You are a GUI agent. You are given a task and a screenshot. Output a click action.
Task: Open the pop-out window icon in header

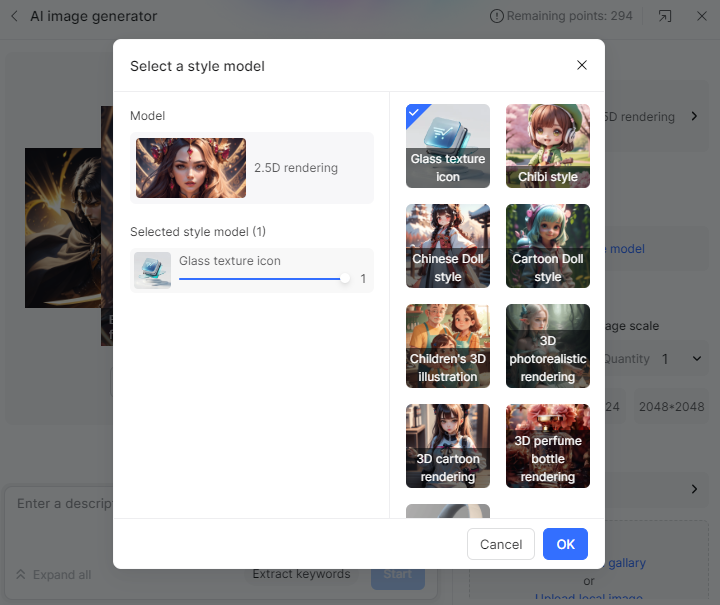click(664, 17)
